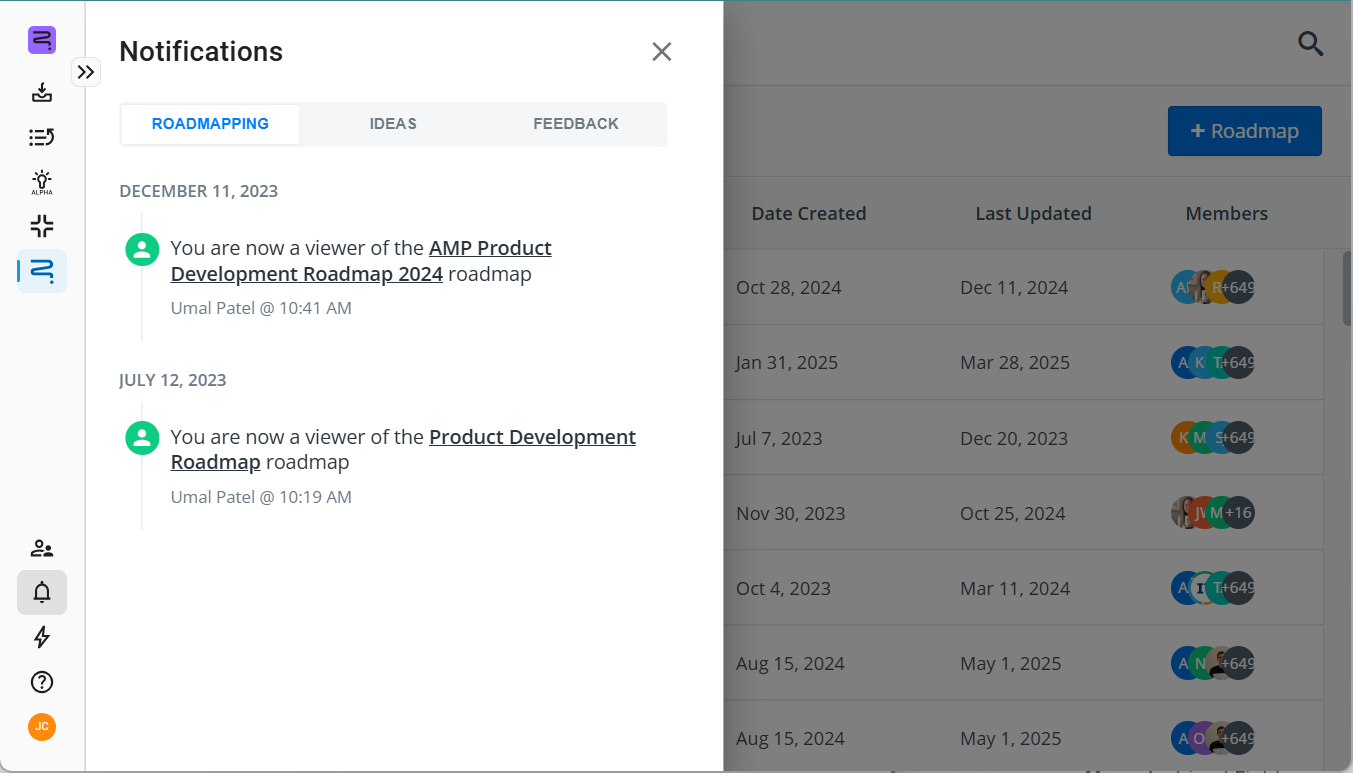This screenshot has width=1353, height=773.
Task: Switch to the Feedback notifications tab
Action: coord(576,124)
